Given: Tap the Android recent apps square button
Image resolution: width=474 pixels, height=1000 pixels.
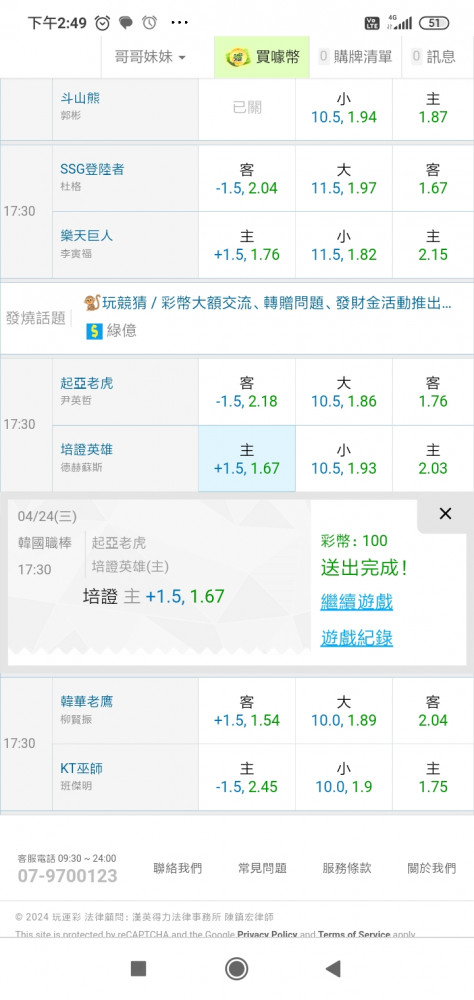Looking at the screenshot, I should point(138,969).
